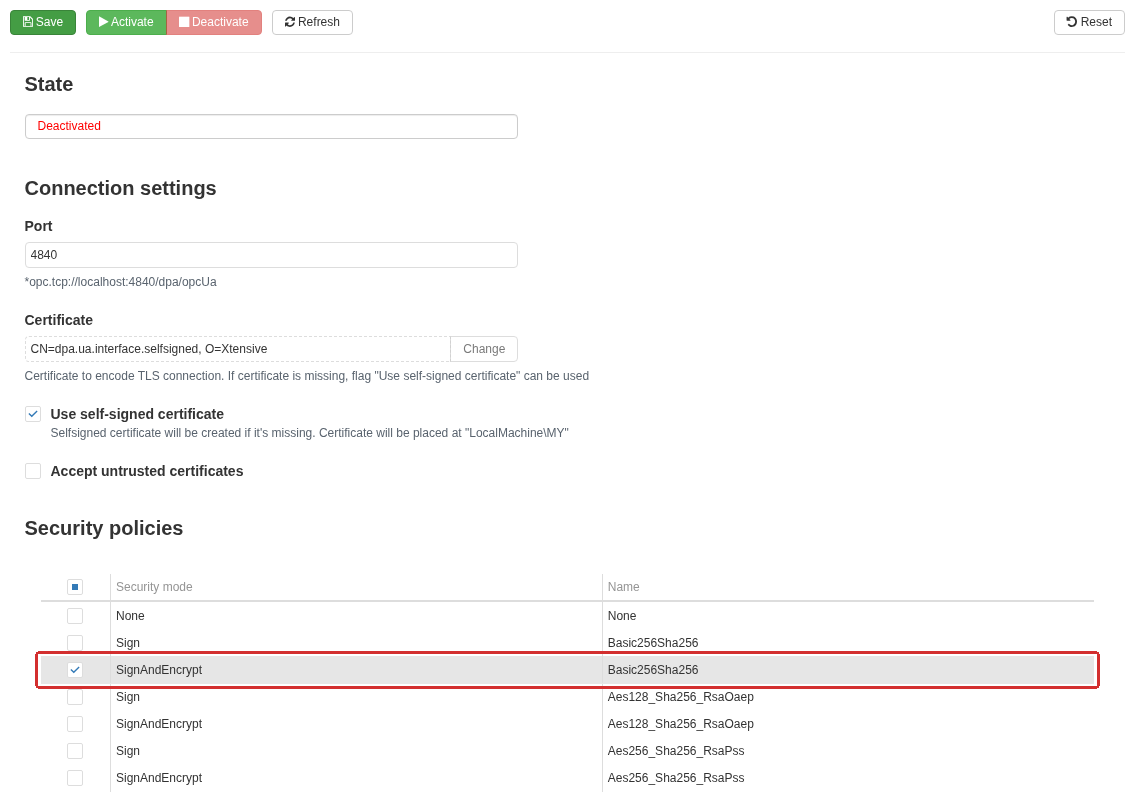Activate the OPC UA interface
The image size is (1131, 802).
click(126, 22)
